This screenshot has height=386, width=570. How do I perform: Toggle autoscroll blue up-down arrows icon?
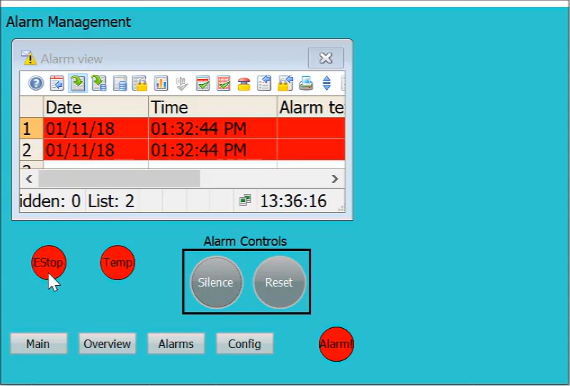tap(326, 83)
